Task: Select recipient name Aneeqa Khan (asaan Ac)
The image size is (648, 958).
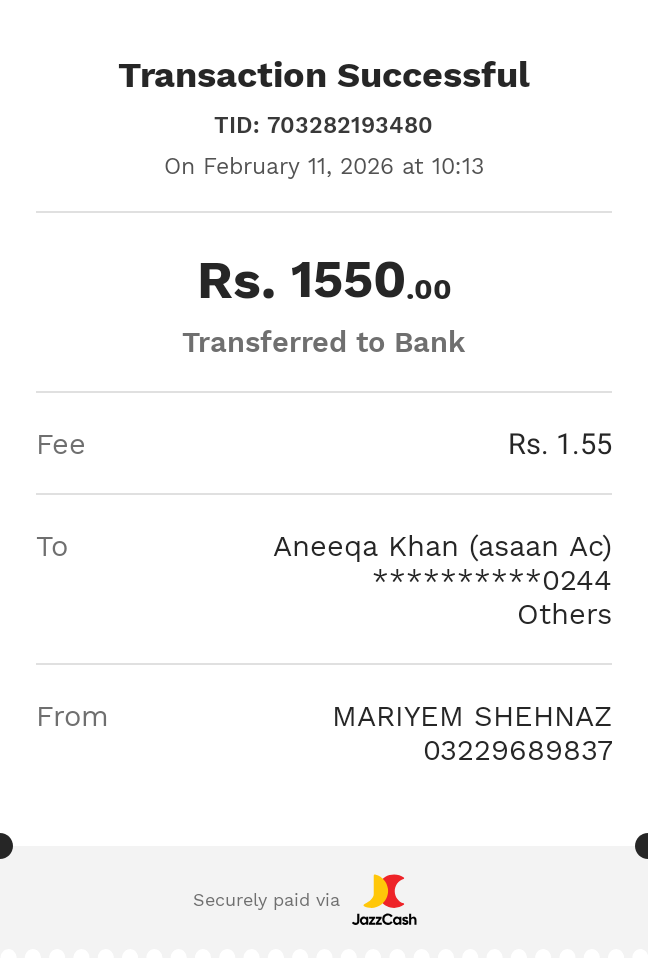Action: tap(442, 547)
